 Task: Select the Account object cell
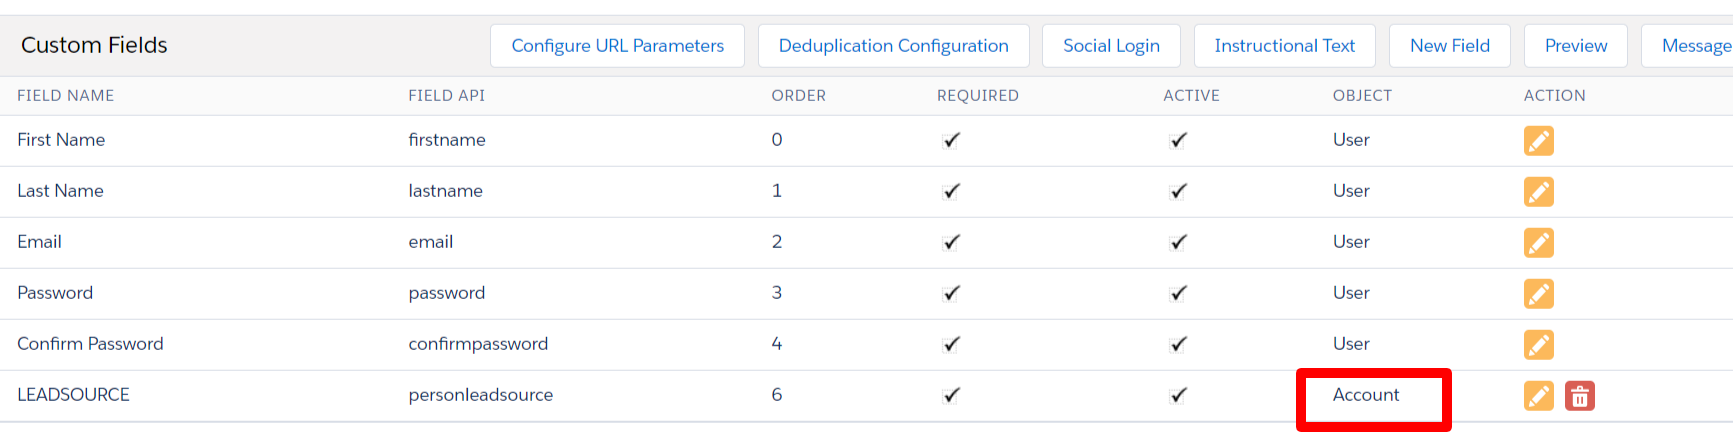1366,395
